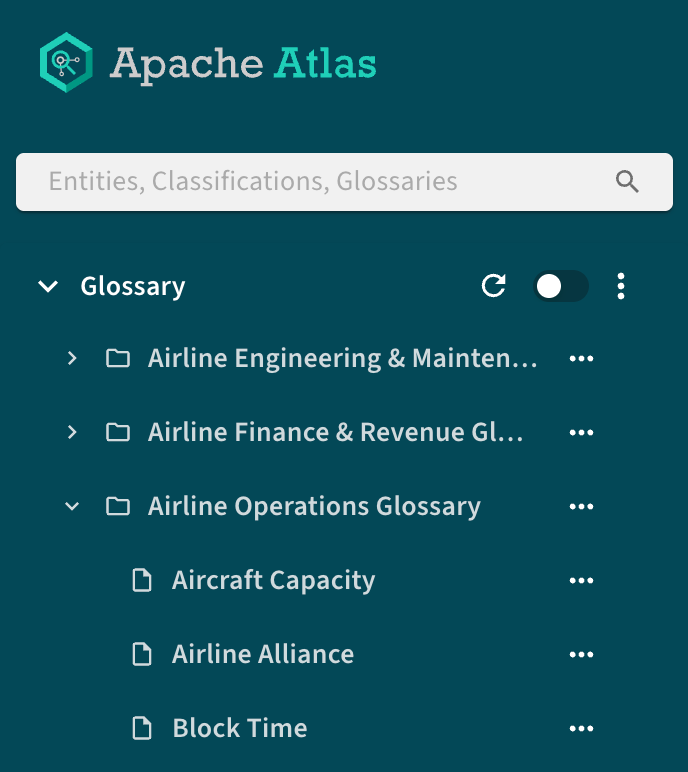Open more options for Block Time term
The image size is (688, 772).
coord(581,728)
